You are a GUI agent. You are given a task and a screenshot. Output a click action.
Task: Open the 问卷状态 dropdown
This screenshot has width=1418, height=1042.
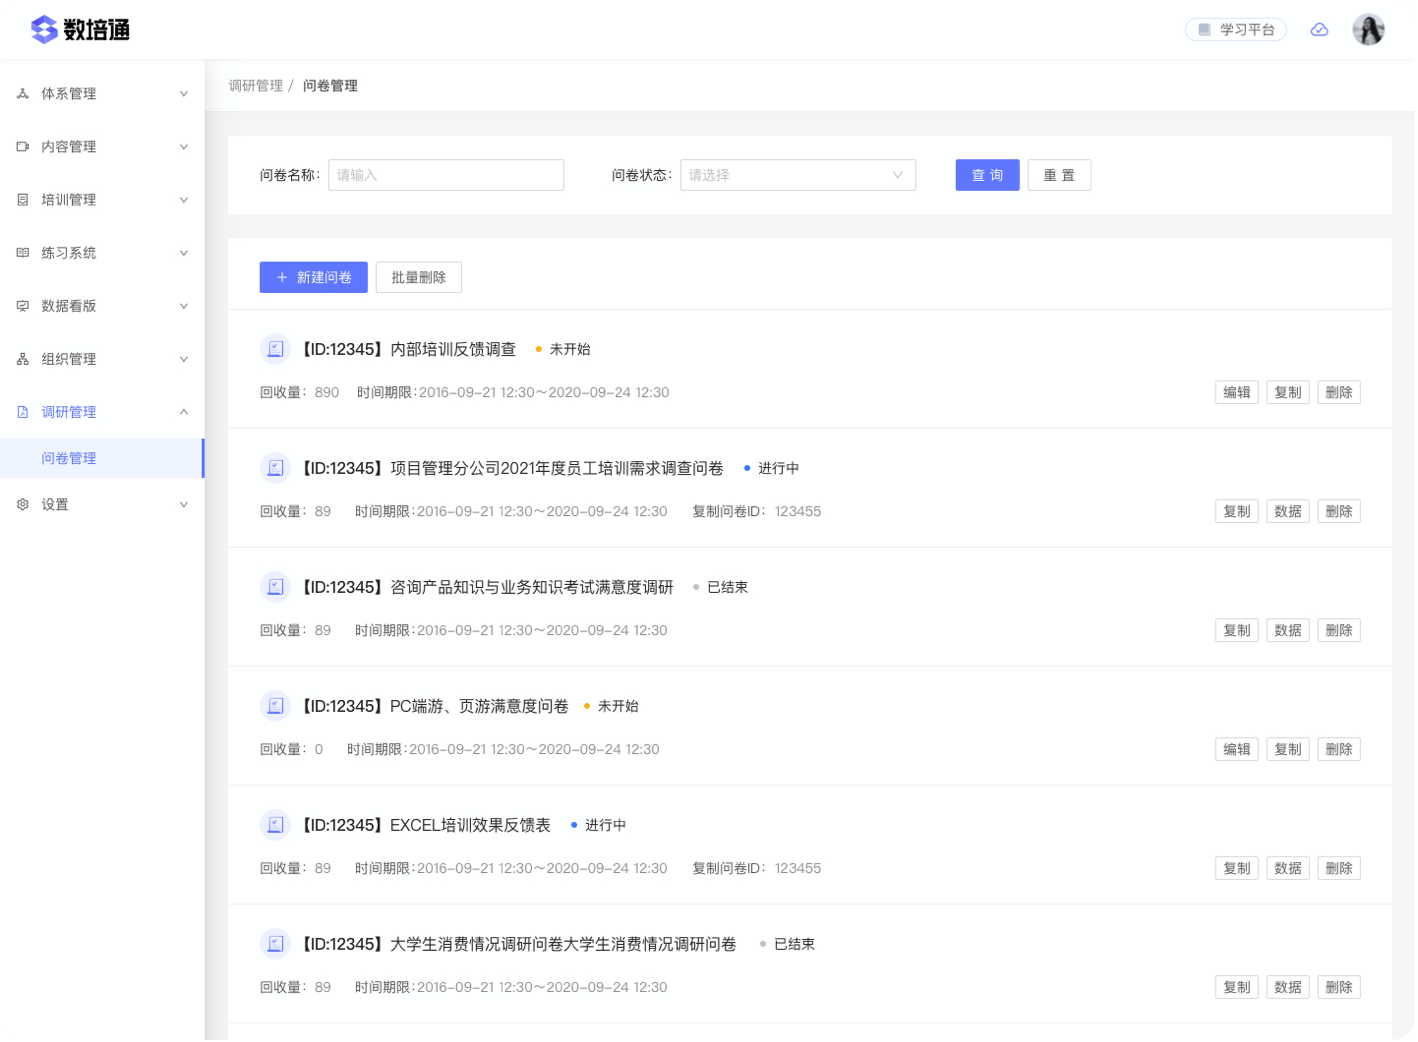tap(797, 175)
